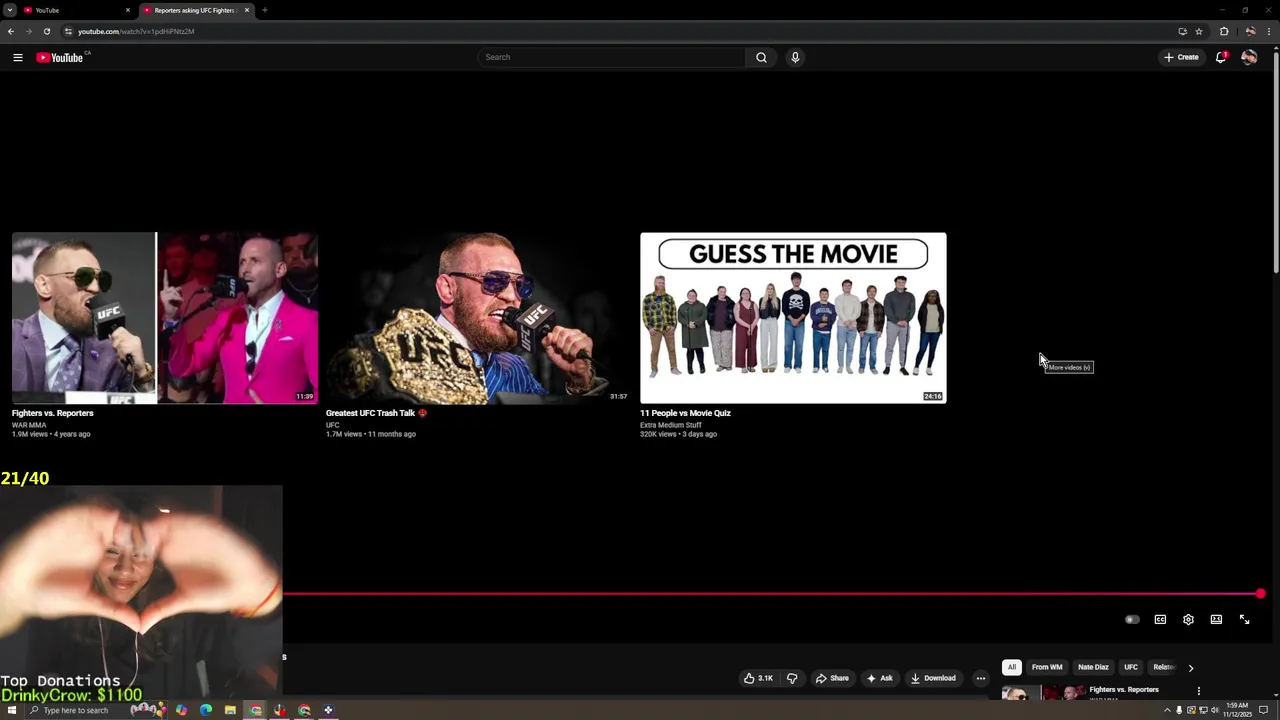Open the browser extensions puzzle icon
This screenshot has height=720, width=1280.
[1224, 31]
